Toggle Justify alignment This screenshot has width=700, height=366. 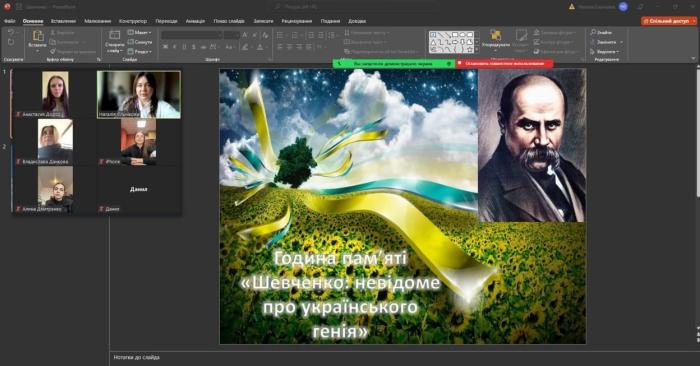tap(308, 47)
